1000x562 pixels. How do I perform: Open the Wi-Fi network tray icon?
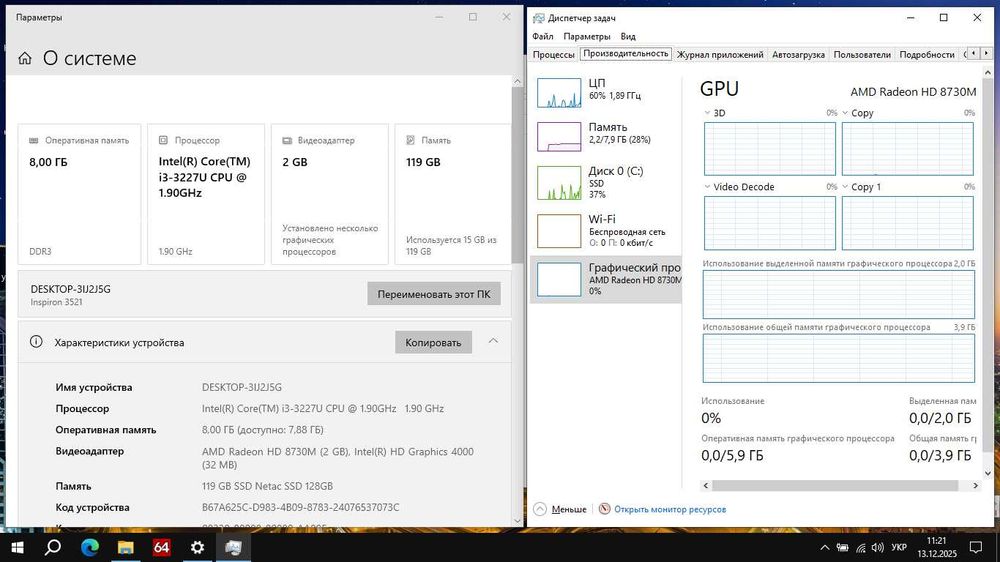[861, 547]
